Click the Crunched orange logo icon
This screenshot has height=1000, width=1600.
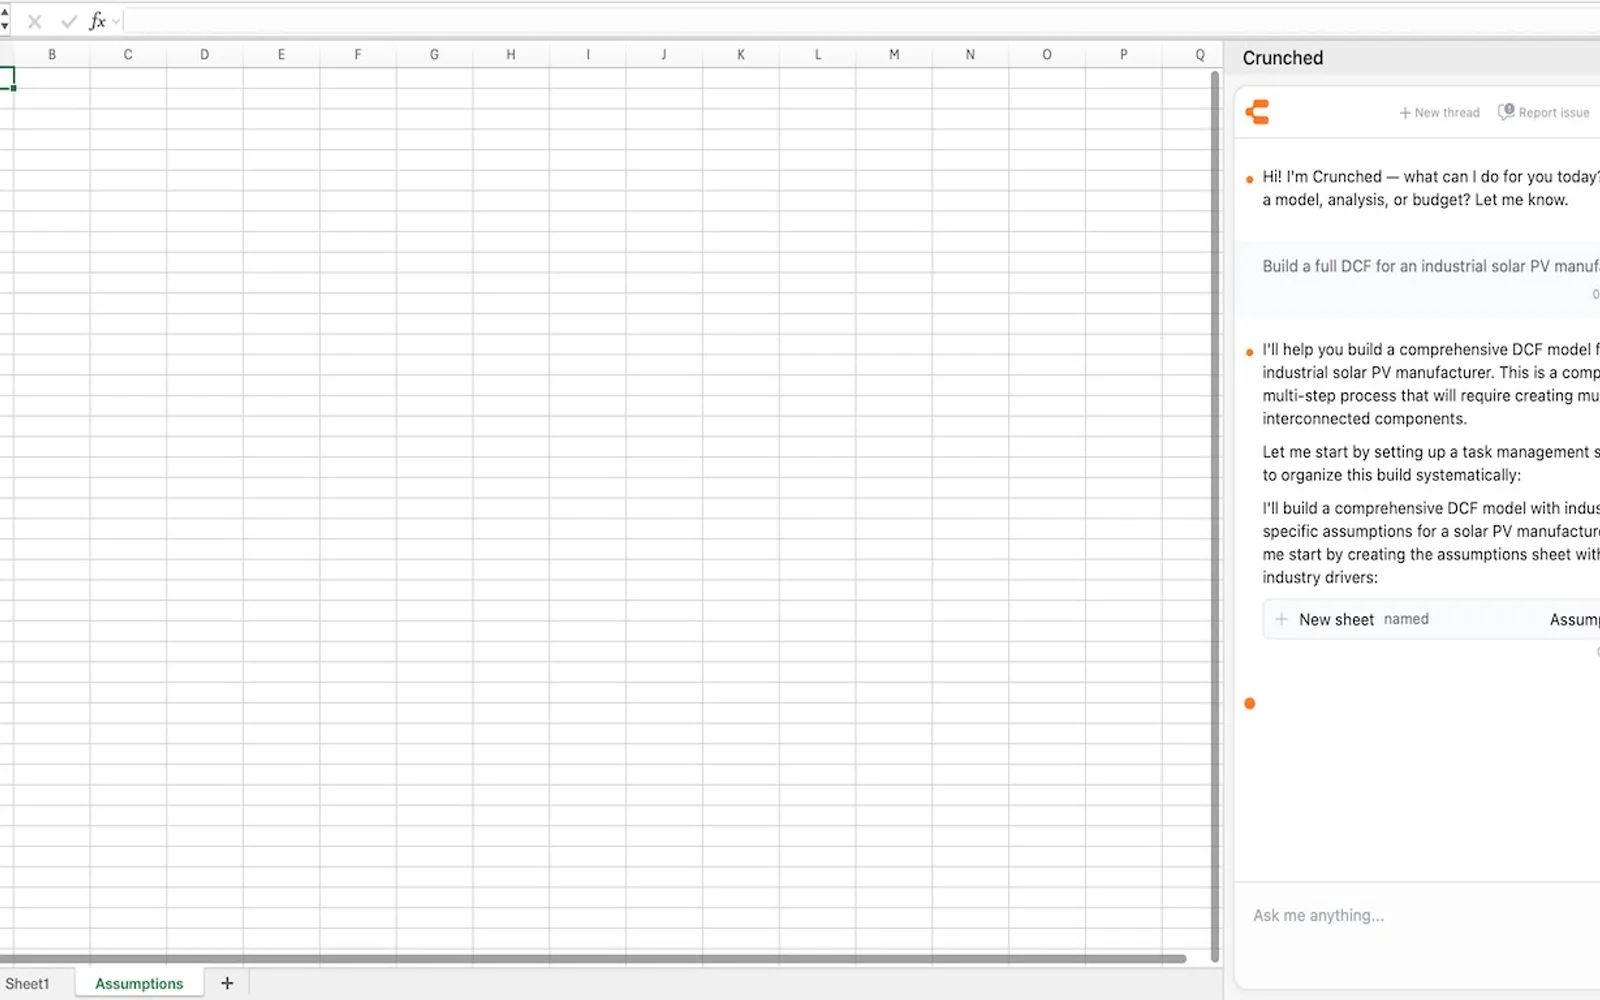(1258, 112)
